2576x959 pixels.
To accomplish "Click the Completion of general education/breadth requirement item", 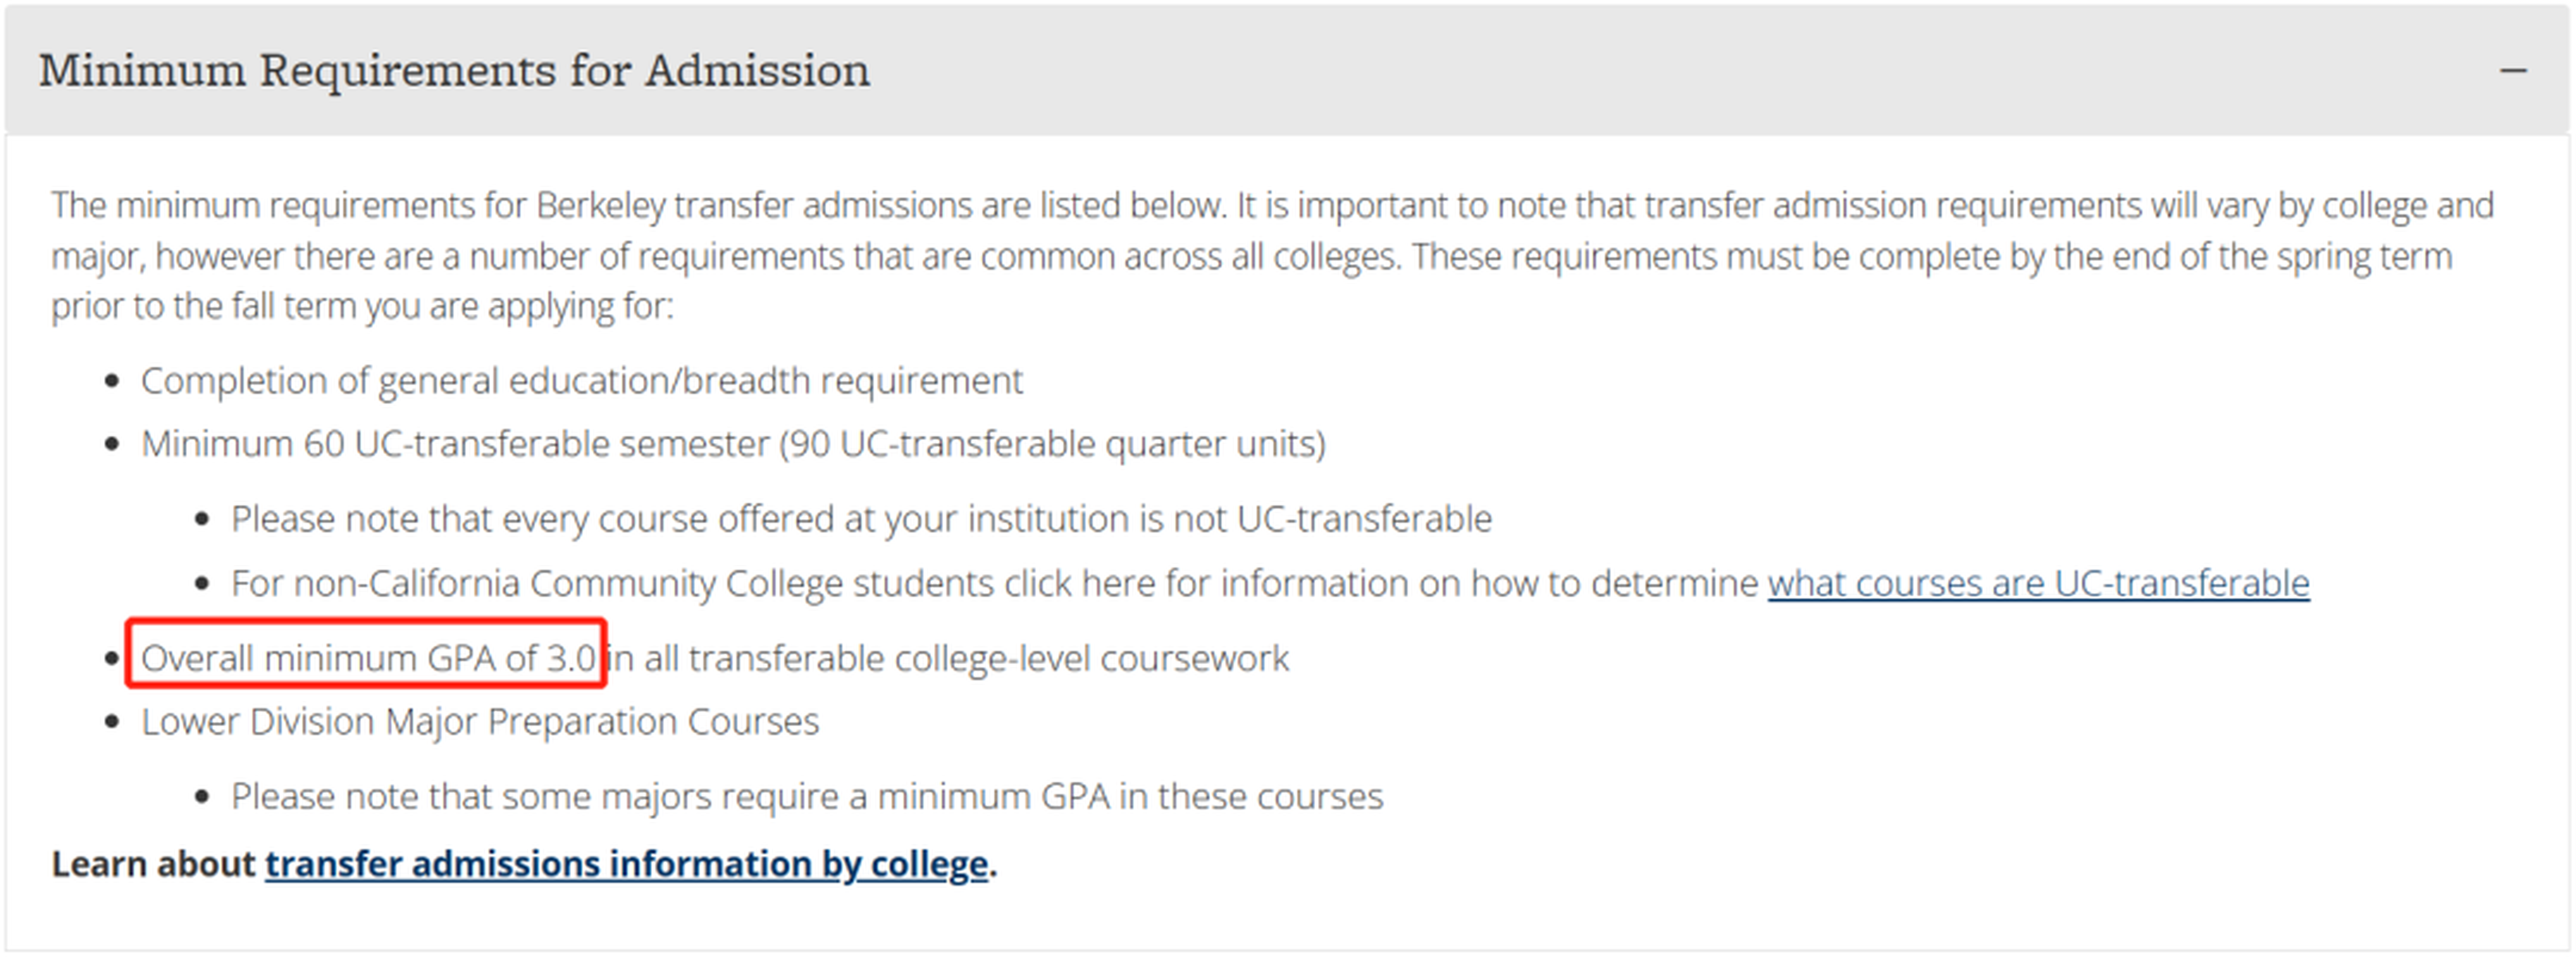I will pyautogui.click(x=581, y=381).
